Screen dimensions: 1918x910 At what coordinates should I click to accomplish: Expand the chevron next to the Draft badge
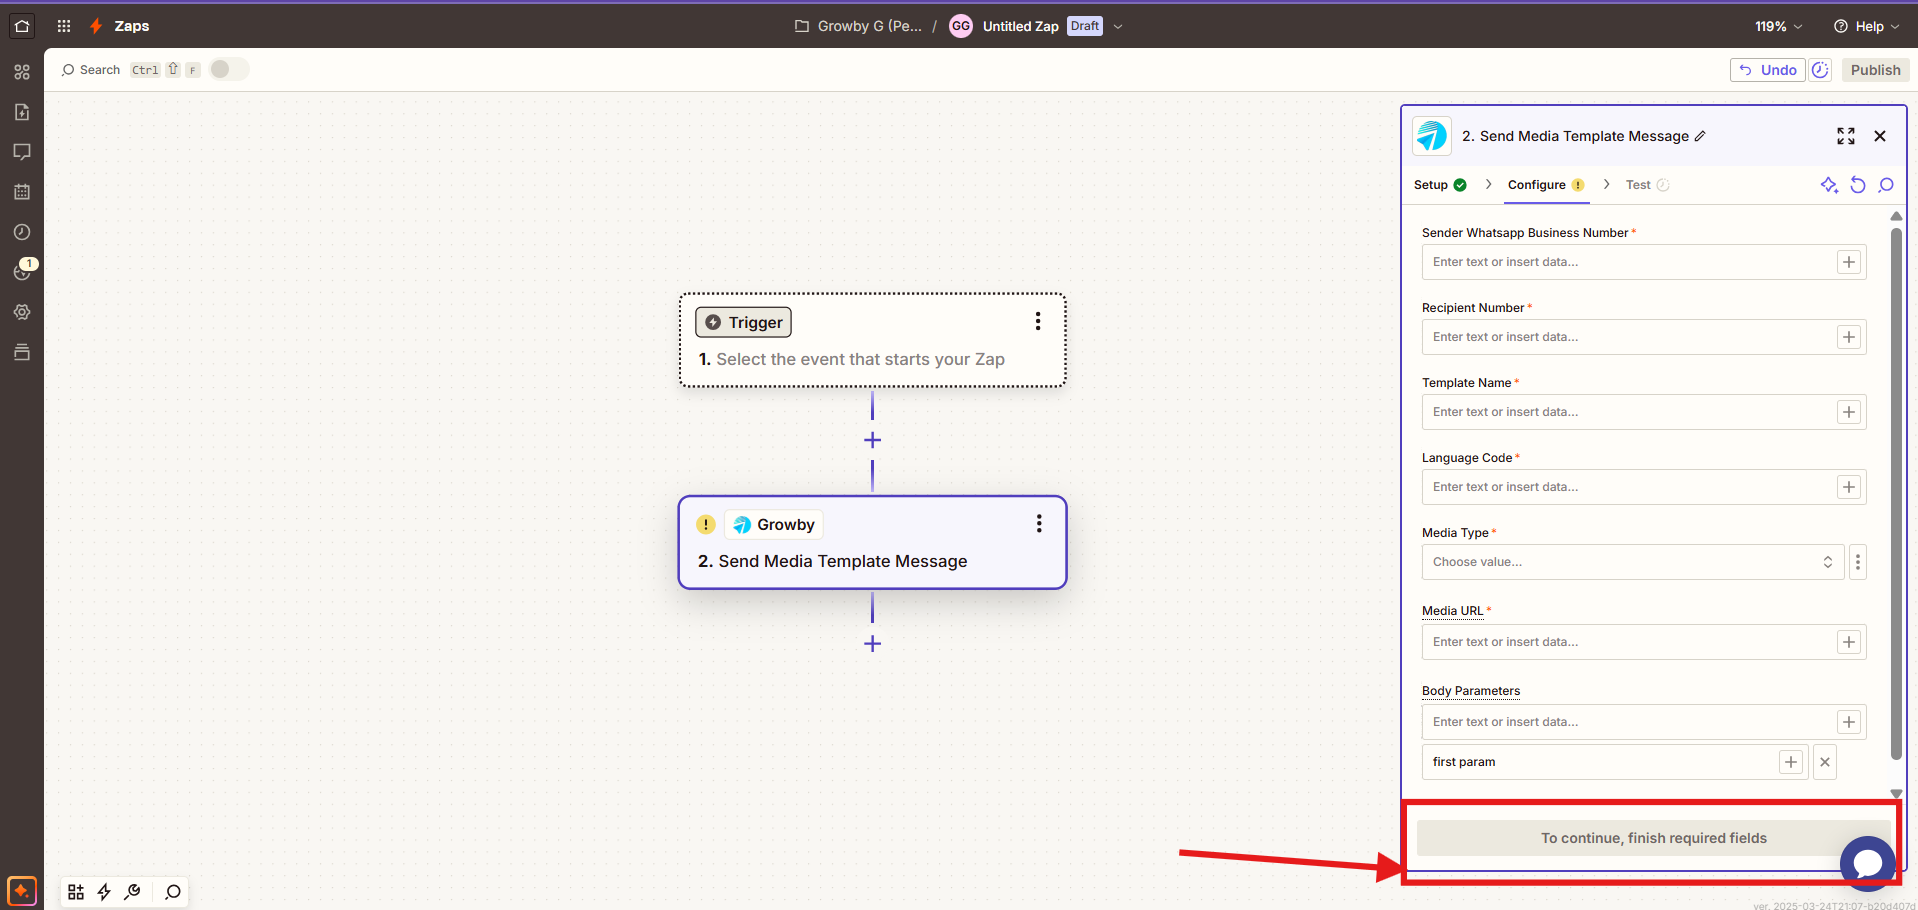tap(1118, 27)
